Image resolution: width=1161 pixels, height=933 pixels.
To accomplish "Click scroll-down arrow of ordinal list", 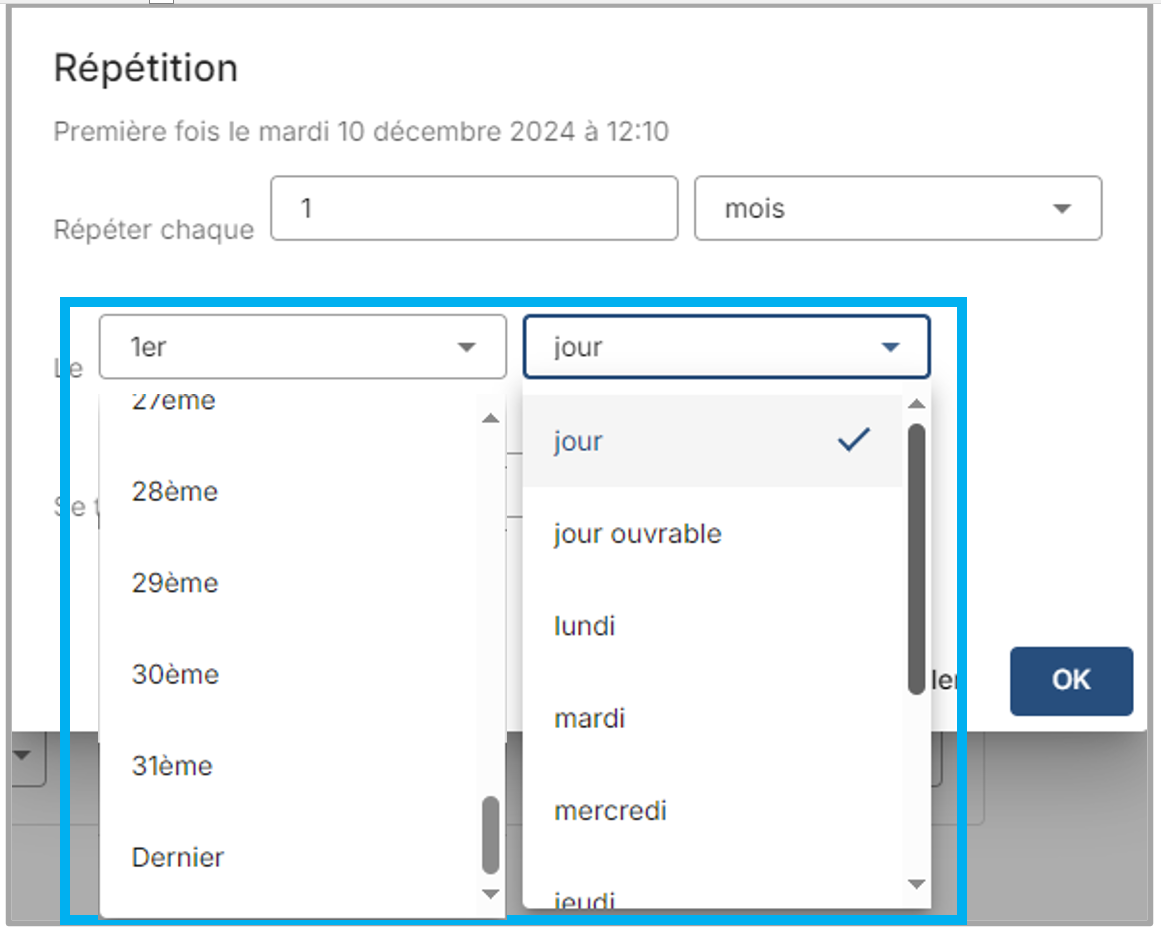I will pyautogui.click(x=490, y=893).
